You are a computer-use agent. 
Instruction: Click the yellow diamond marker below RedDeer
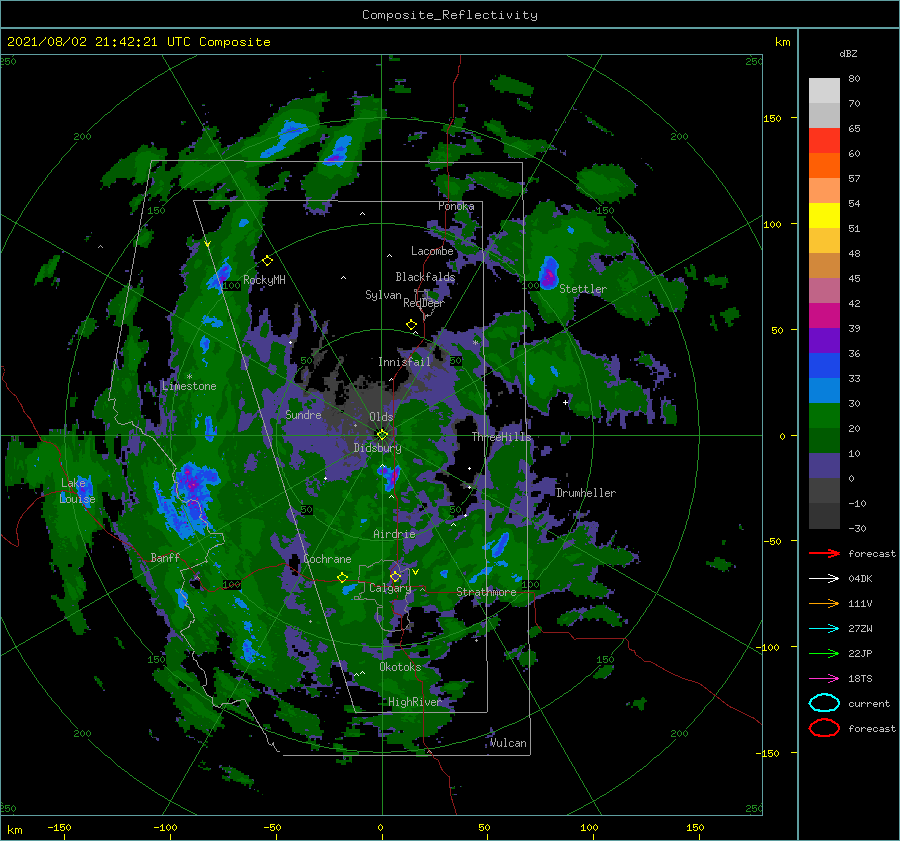pos(411,325)
